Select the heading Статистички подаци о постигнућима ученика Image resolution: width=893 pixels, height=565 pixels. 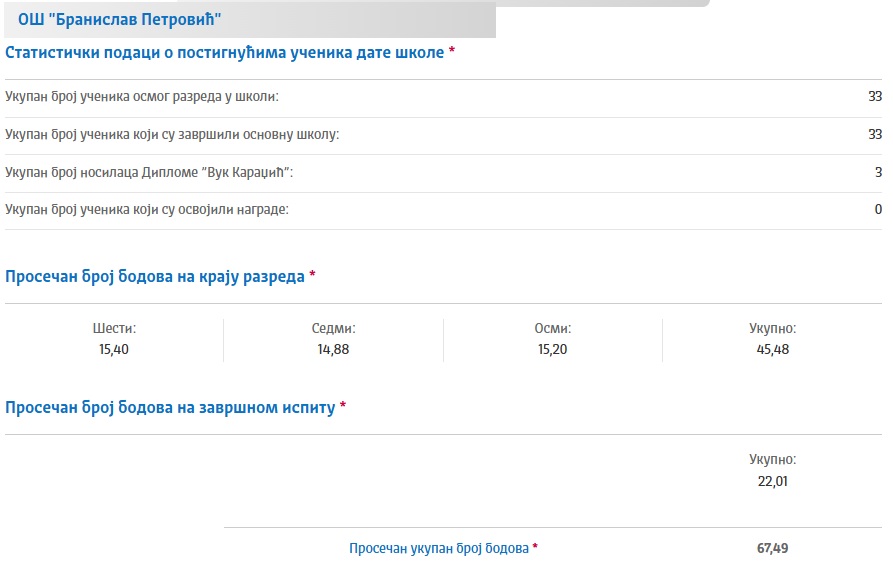(224, 52)
